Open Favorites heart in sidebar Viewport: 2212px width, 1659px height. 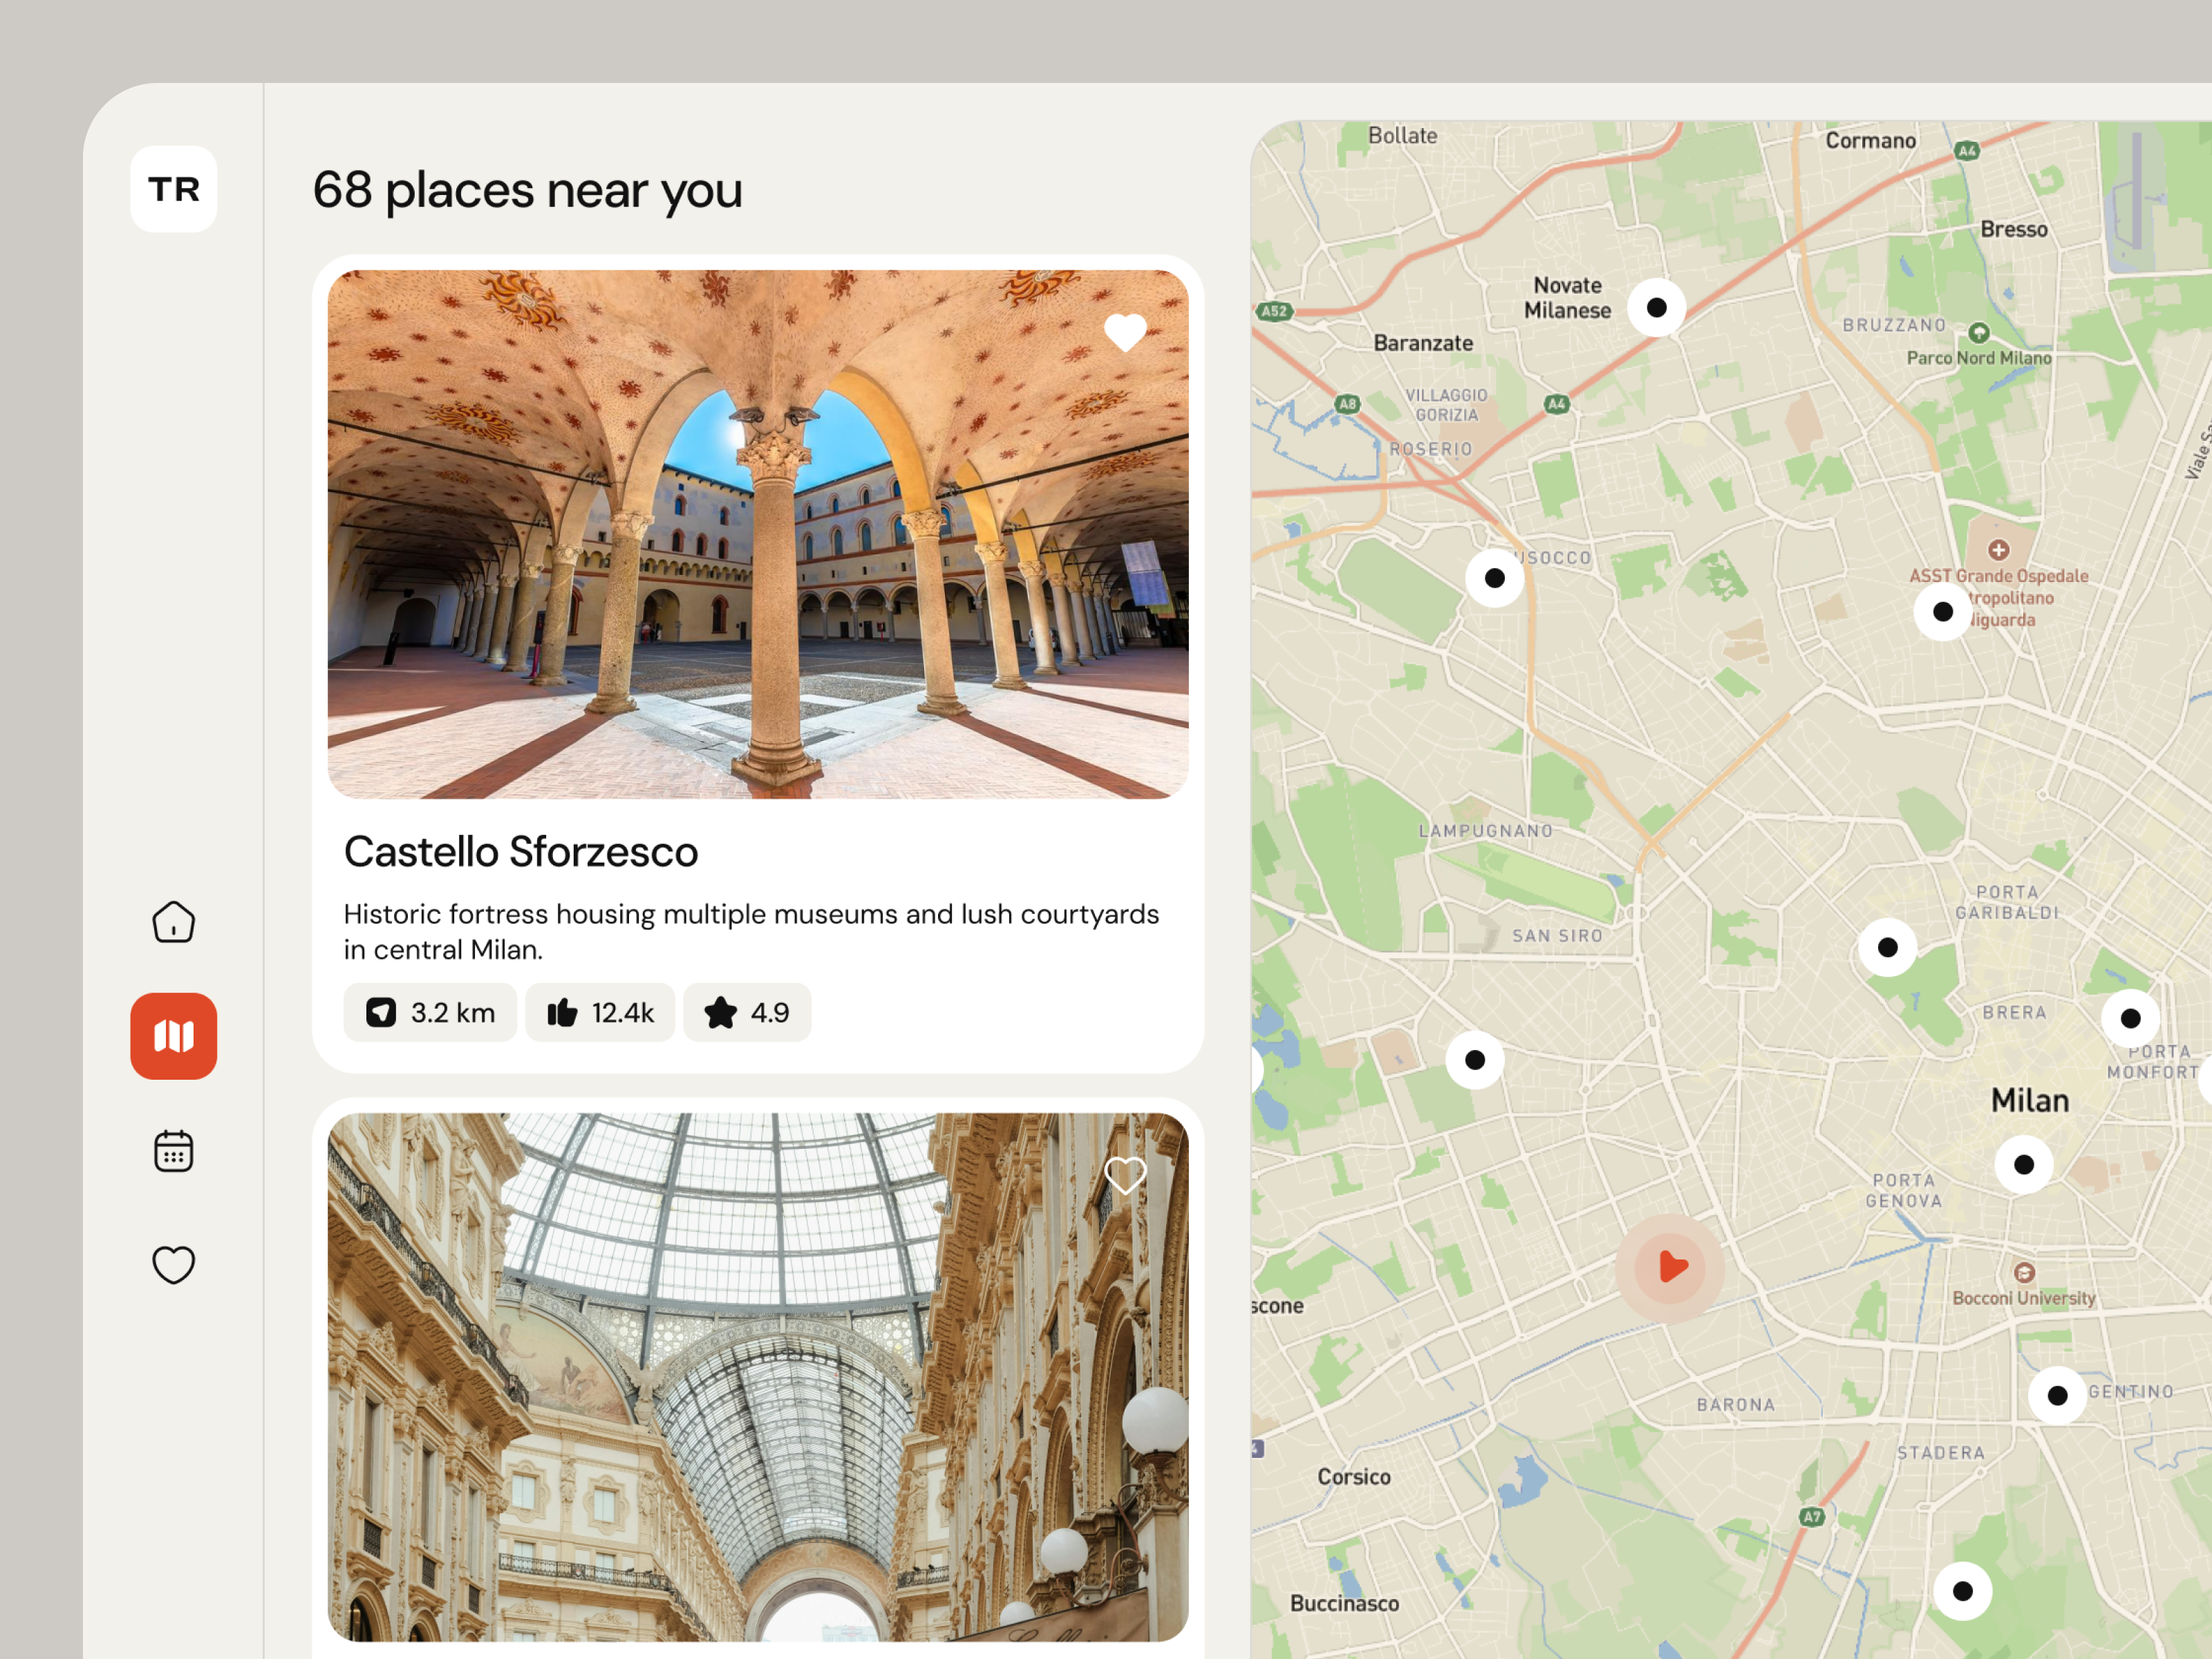[x=173, y=1265]
